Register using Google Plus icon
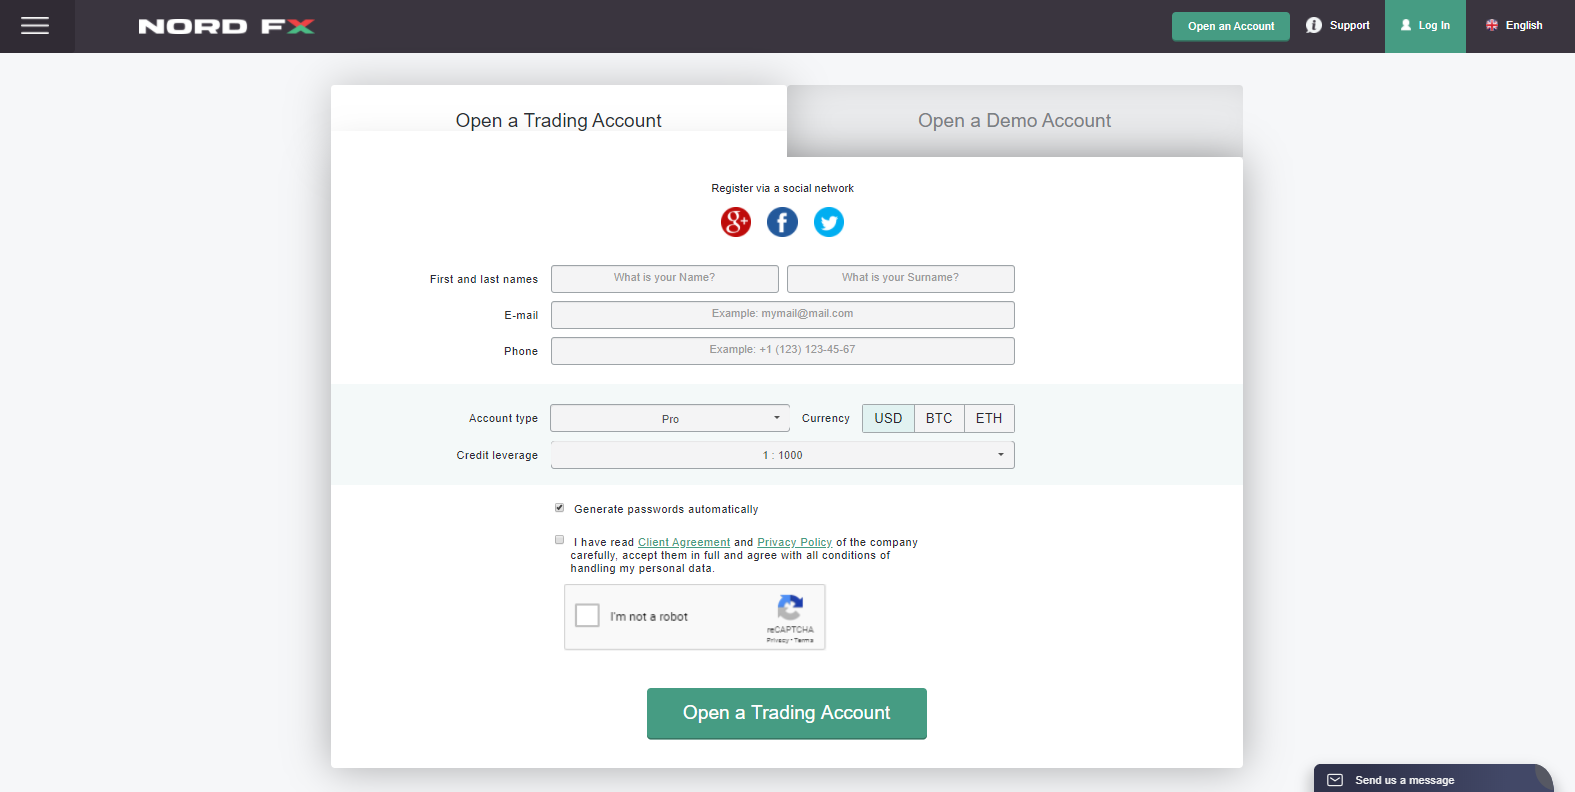This screenshot has width=1575, height=792. (x=736, y=222)
